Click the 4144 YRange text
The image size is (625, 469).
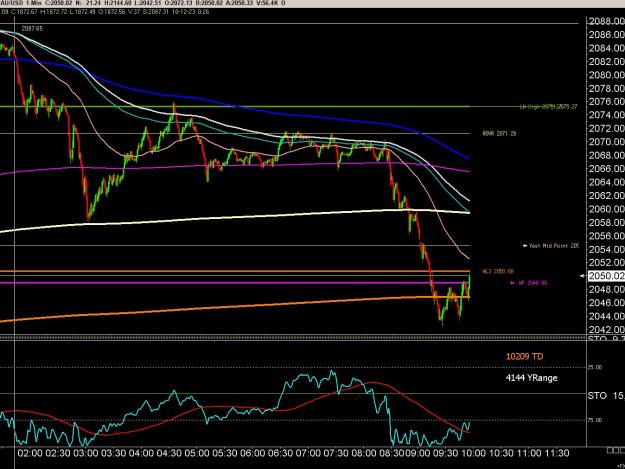[x=531, y=378]
